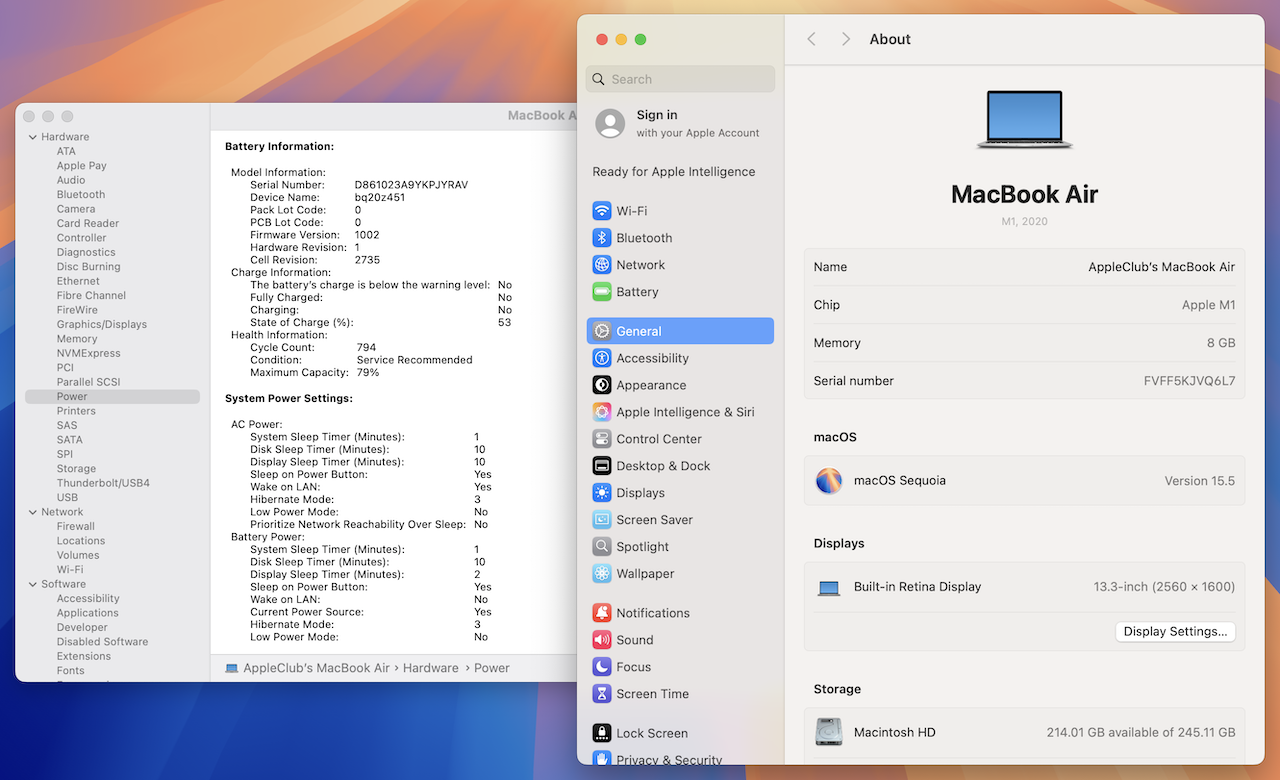Select Firewall under Network in System Information
Viewport: 1280px width, 780px height.
point(76,526)
